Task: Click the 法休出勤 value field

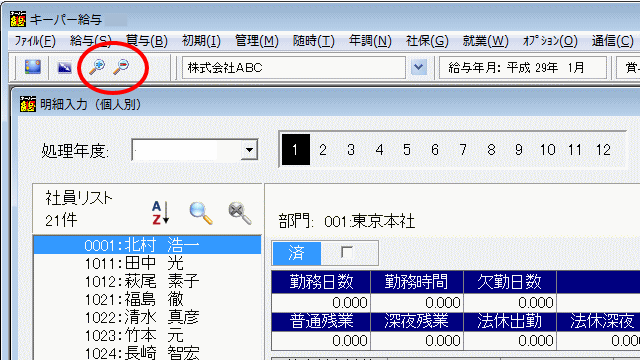Action: tap(510, 341)
